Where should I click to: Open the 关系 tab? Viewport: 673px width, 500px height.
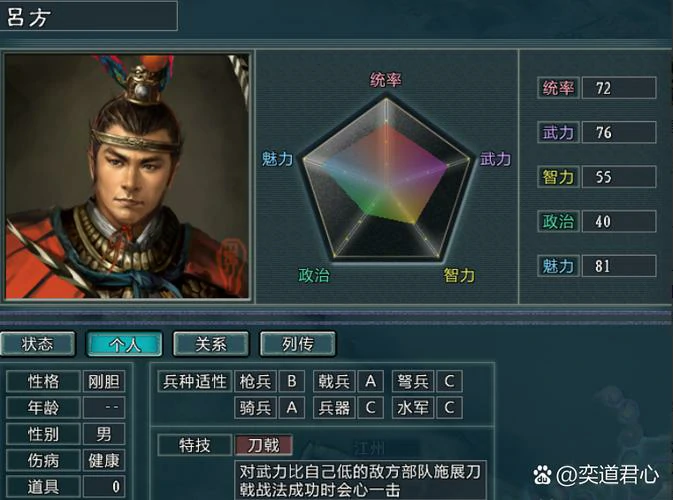click(x=211, y=344)
